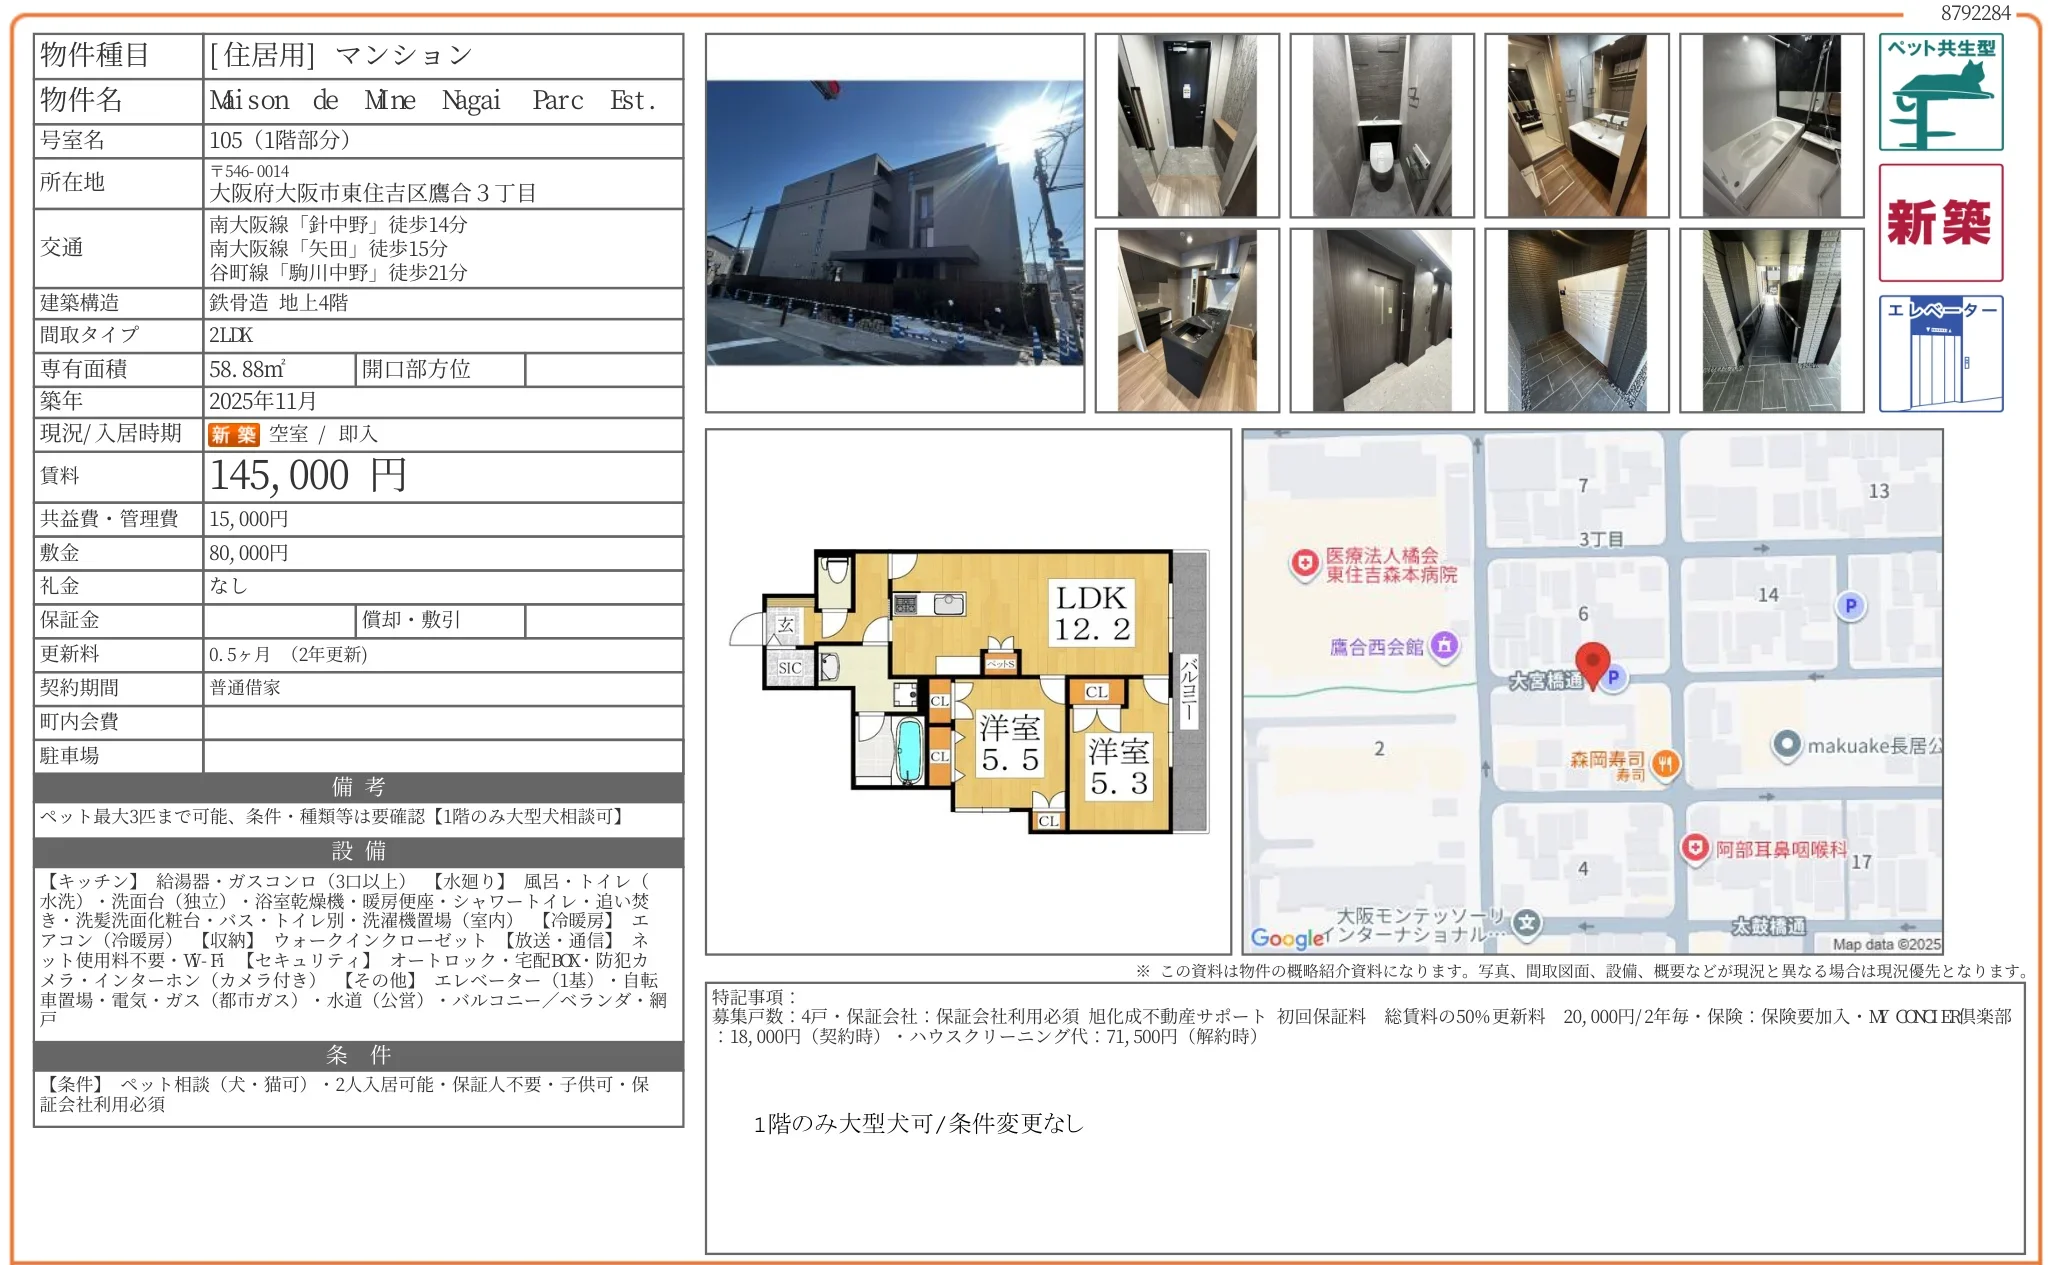Open the toilet room photo thumbnail
2056x1265 pixels.
(x=1381, y=125)
